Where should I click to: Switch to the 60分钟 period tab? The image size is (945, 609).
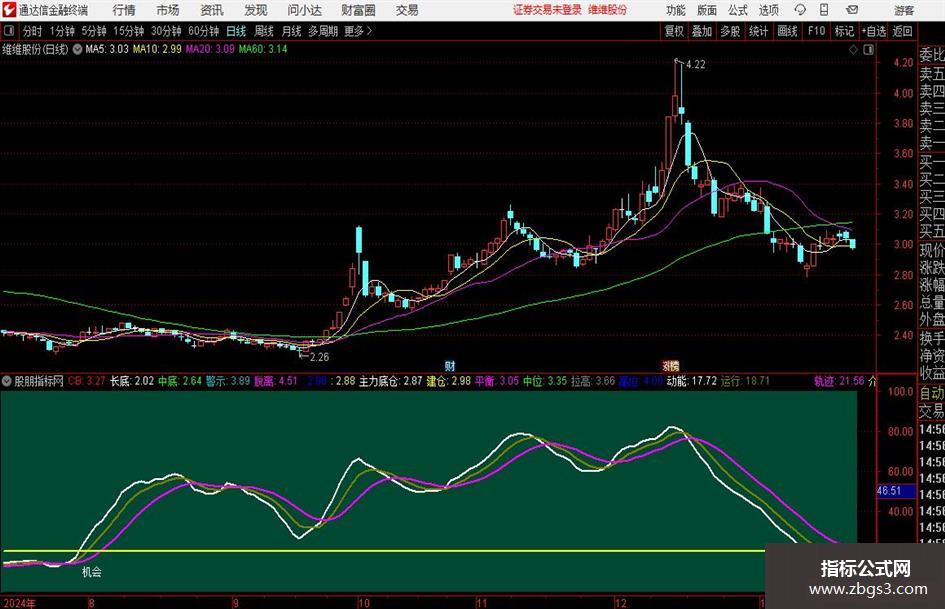point(204,31)
